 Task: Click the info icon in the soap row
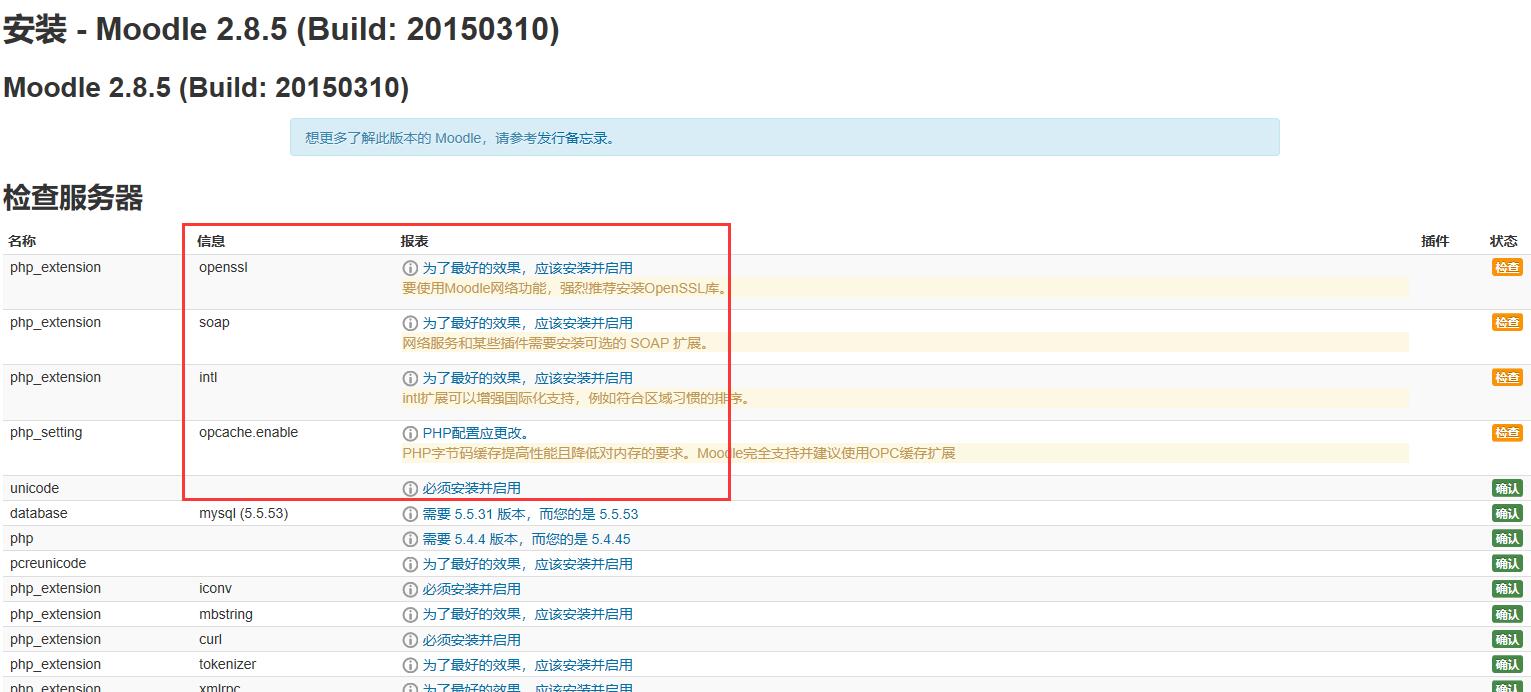click(410, 323)
